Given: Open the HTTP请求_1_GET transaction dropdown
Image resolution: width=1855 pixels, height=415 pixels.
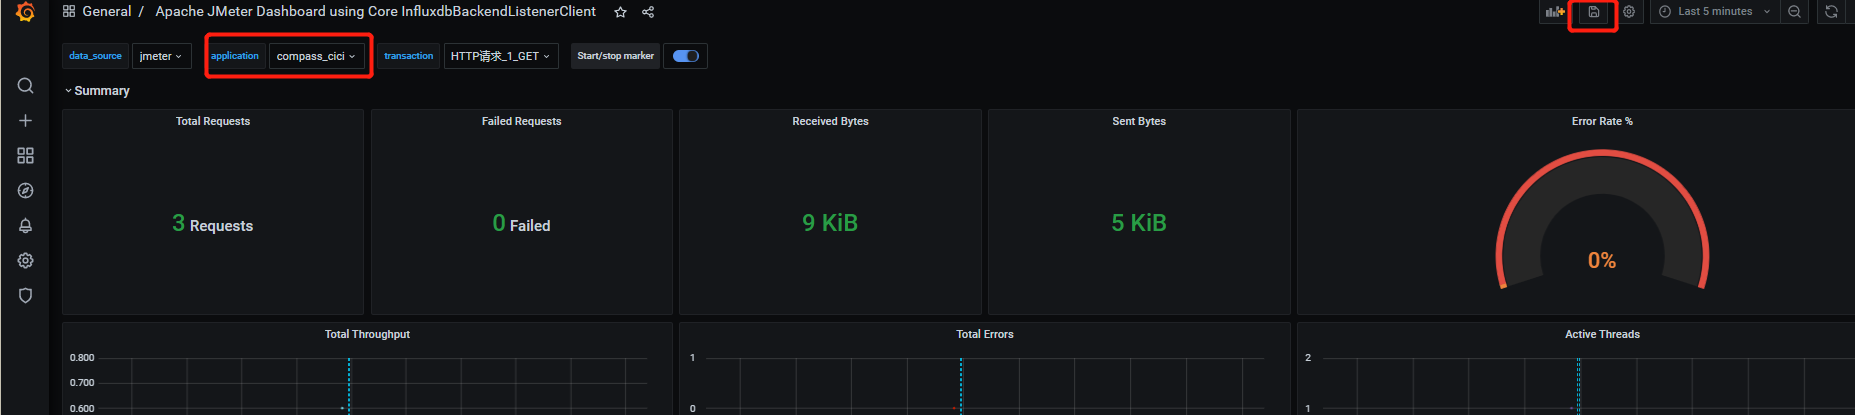Looking at the screenshot, I should (x=500, y=56).
